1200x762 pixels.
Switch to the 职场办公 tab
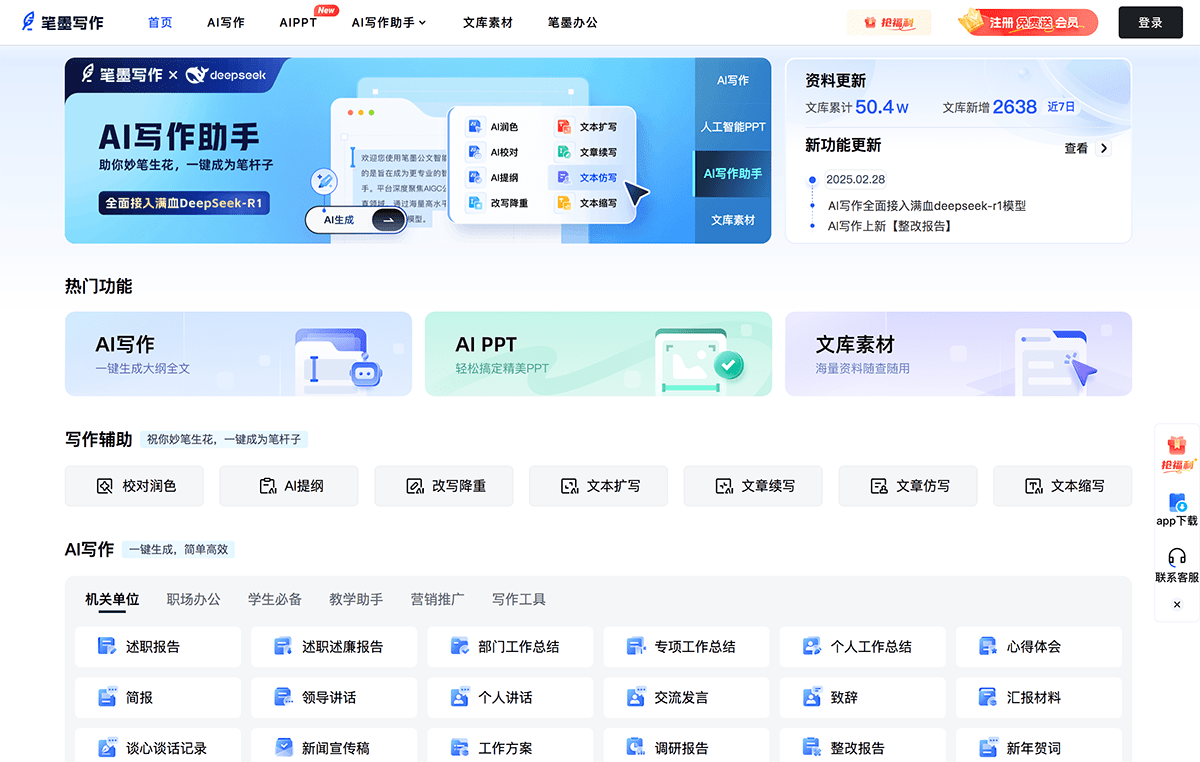point(193,599)
